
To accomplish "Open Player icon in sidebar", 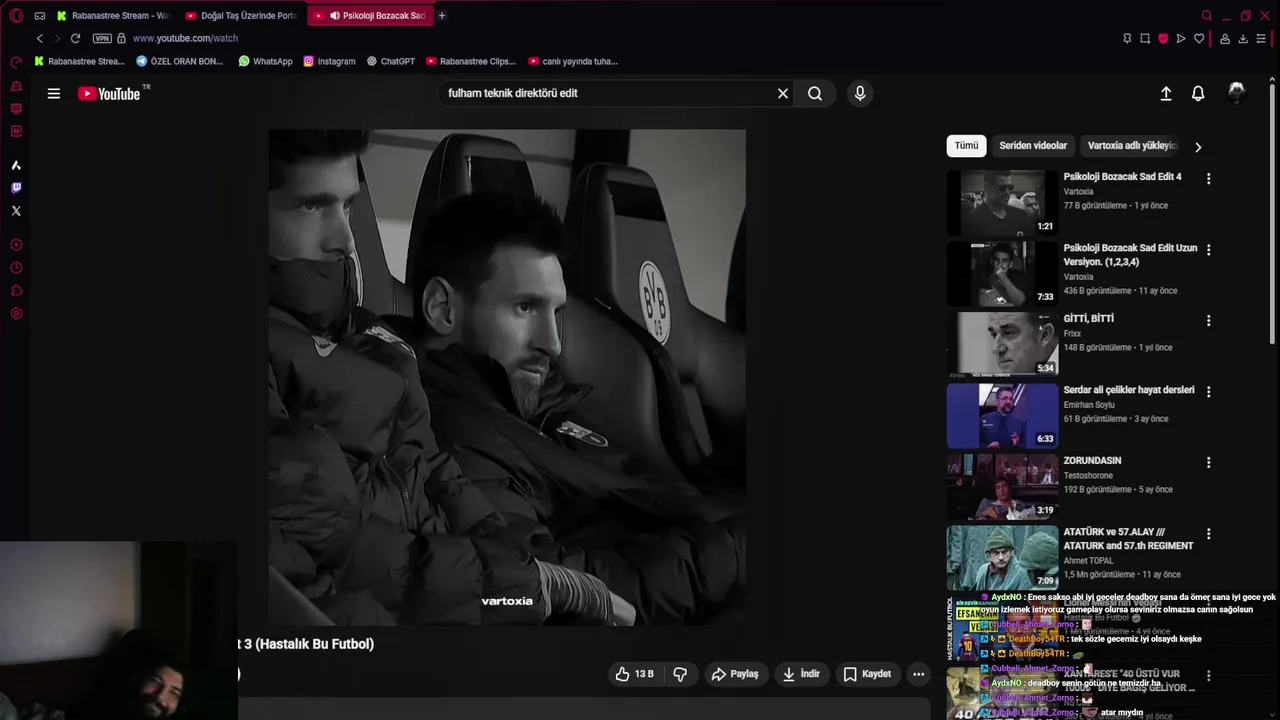I will pyautogui.click(x=16, y=245).
